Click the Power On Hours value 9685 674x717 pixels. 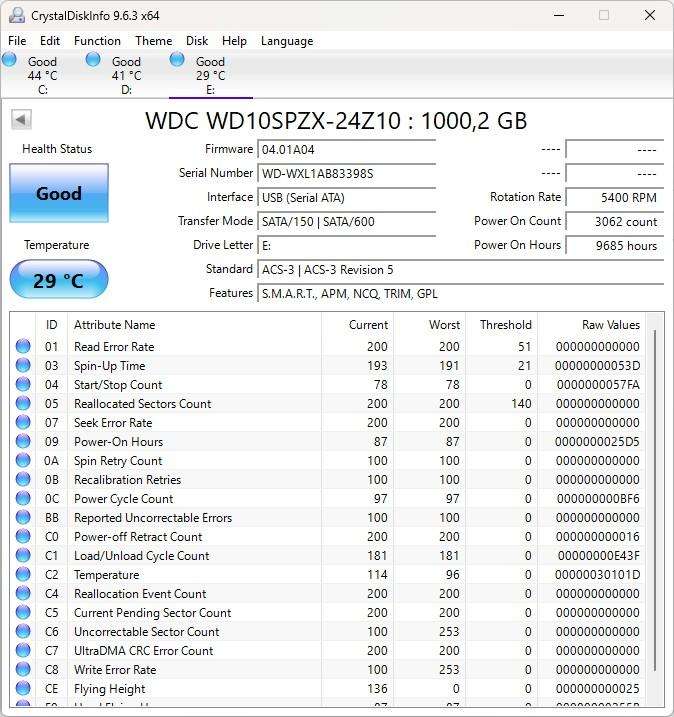coord(615,246)
